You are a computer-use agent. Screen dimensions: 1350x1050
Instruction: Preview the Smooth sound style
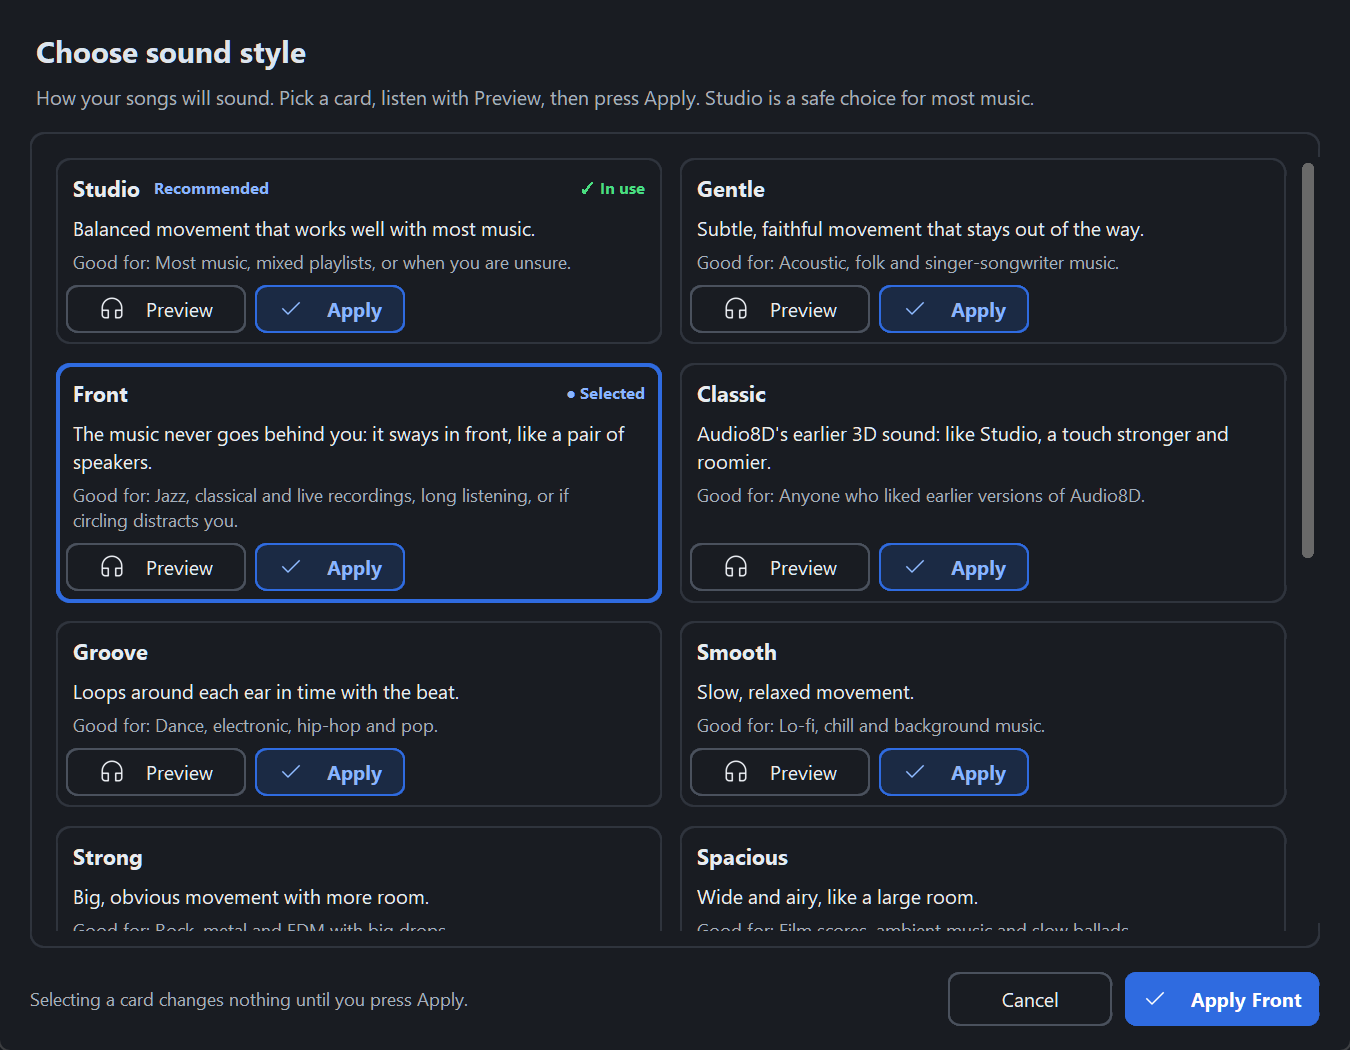(x=780, y=772)
